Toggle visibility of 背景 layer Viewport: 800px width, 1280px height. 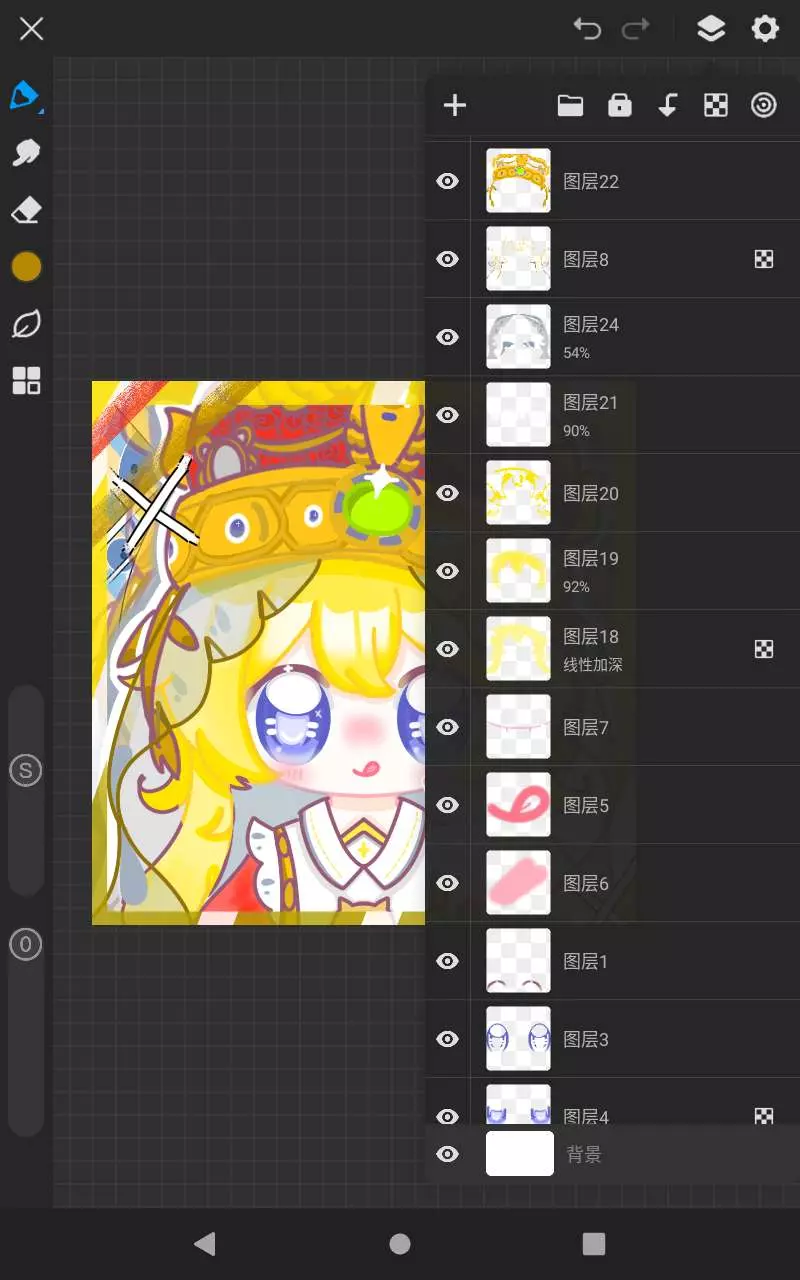pos(448,1154)
